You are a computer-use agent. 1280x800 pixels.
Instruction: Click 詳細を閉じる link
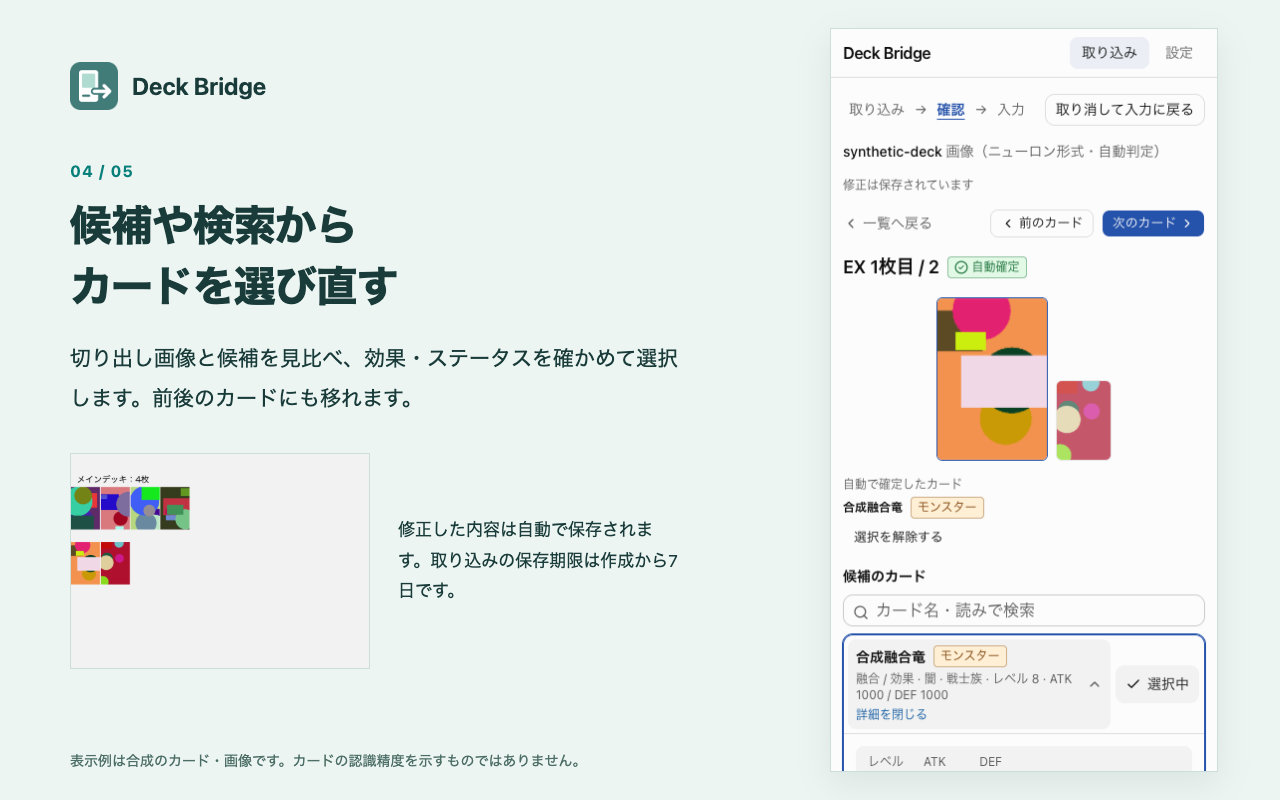[x=891, y=715]
